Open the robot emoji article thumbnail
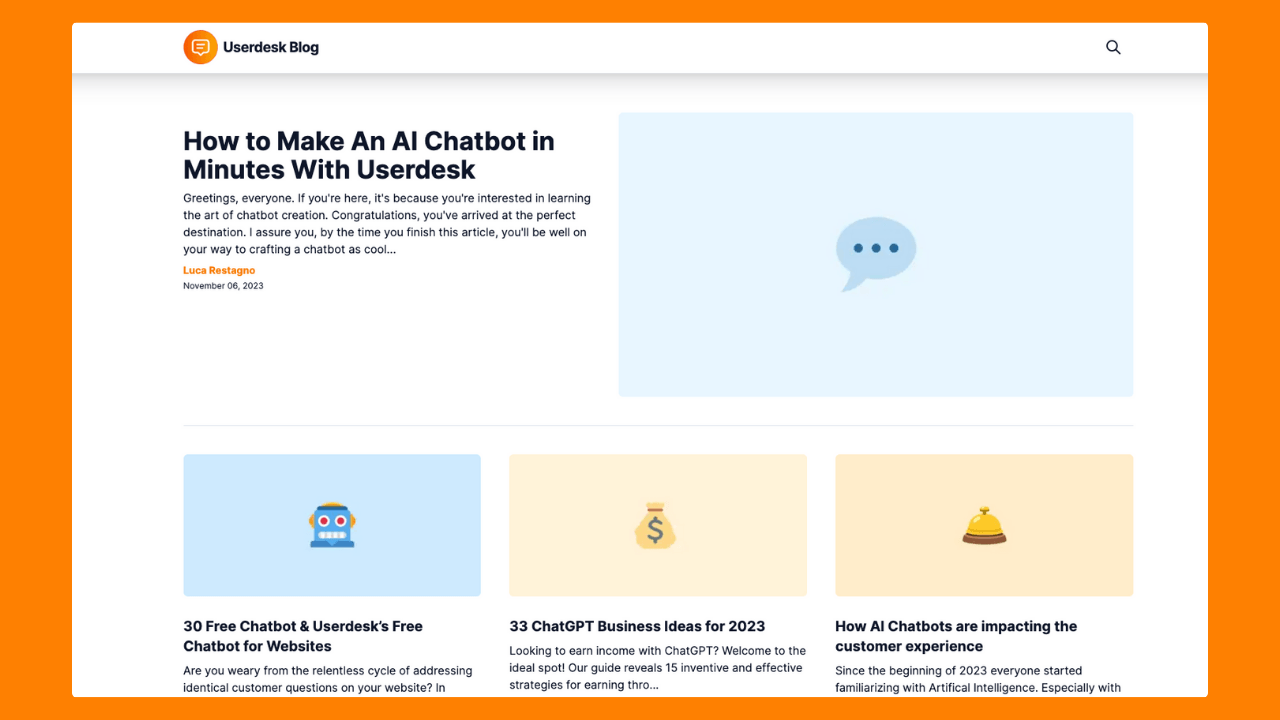 coord(332,525)
